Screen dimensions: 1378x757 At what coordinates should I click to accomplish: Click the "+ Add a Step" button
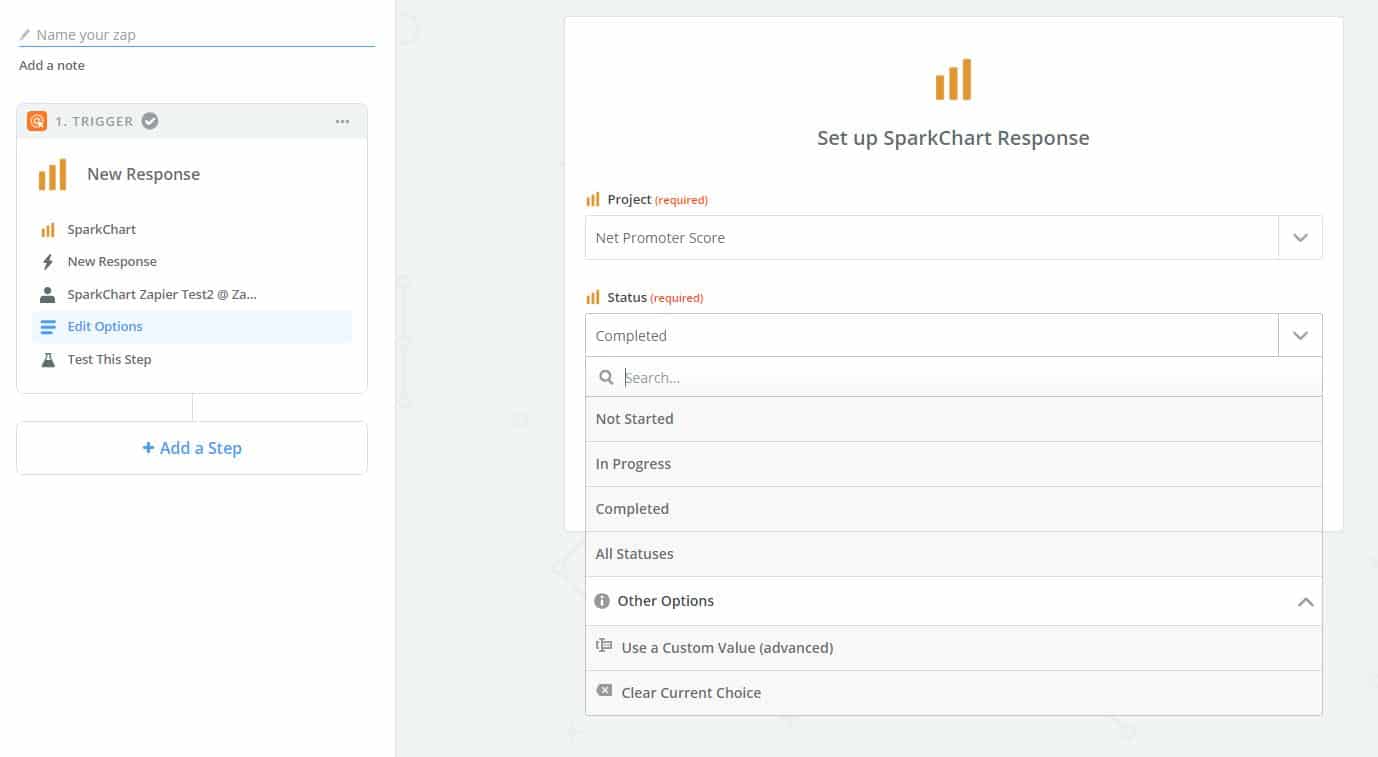(191, 447)
